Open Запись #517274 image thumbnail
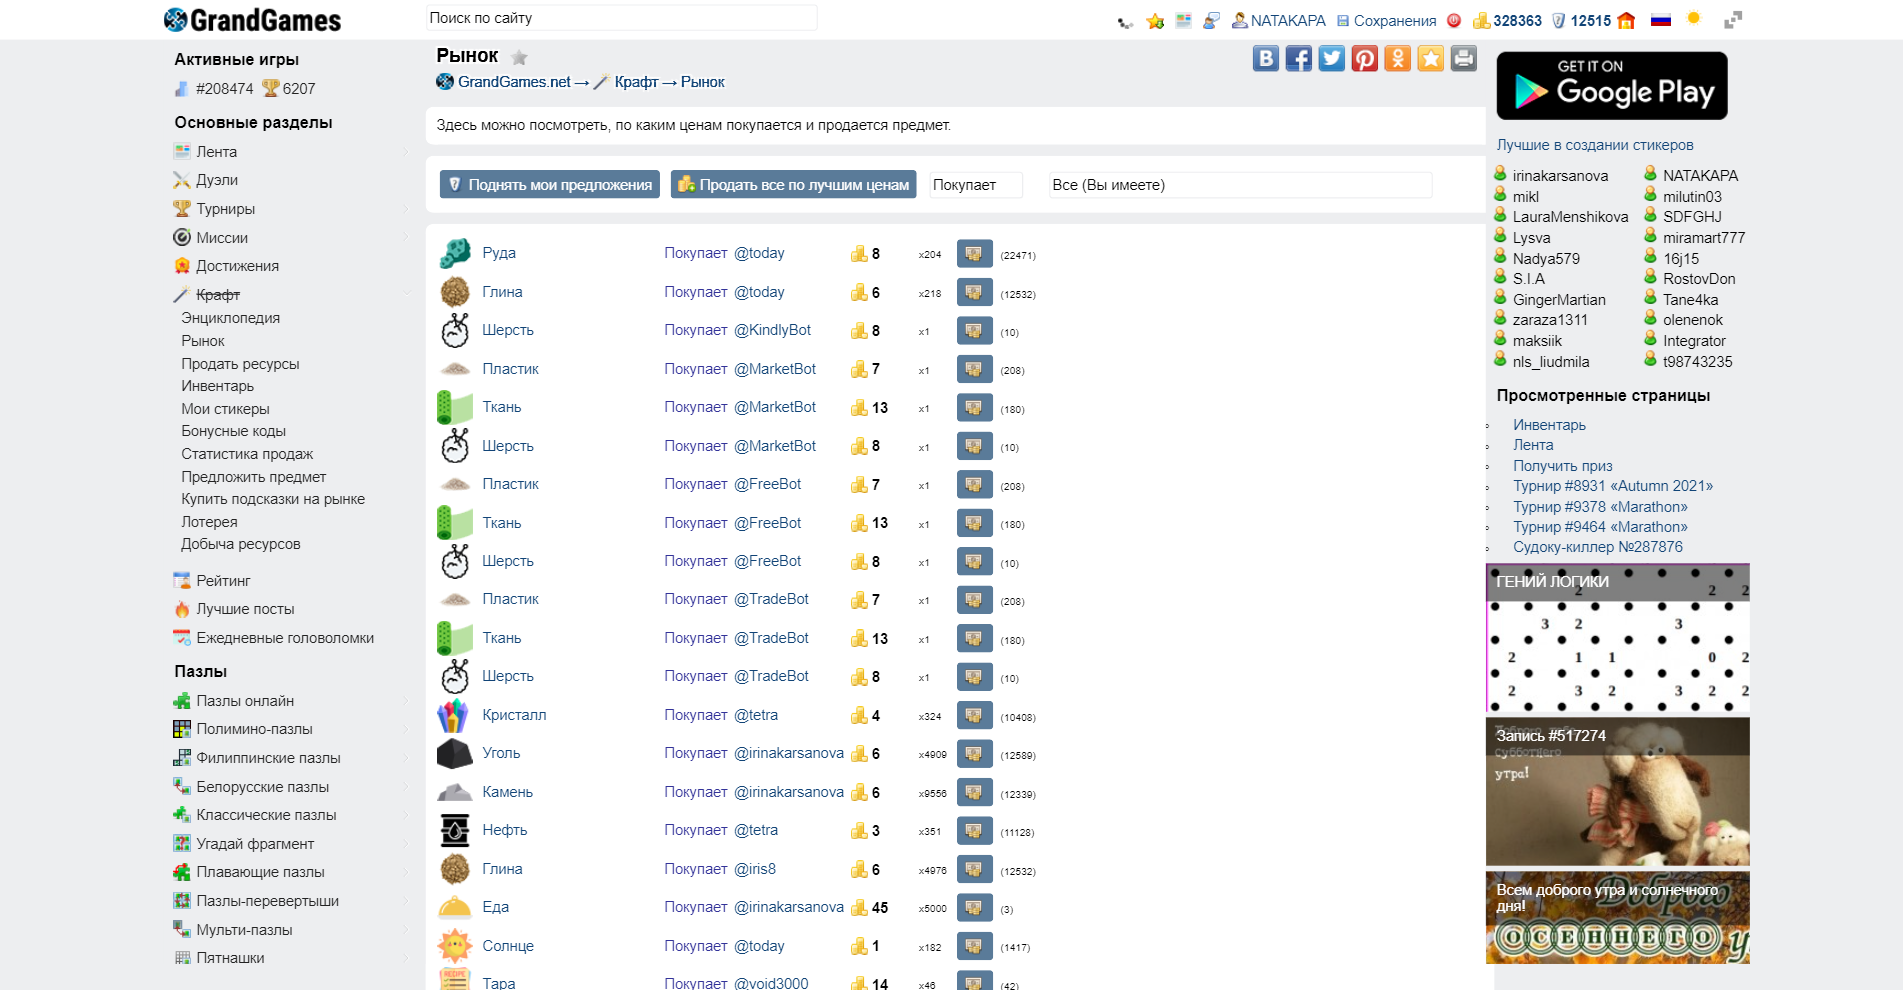1903x990 pixels. [1618, 791]
